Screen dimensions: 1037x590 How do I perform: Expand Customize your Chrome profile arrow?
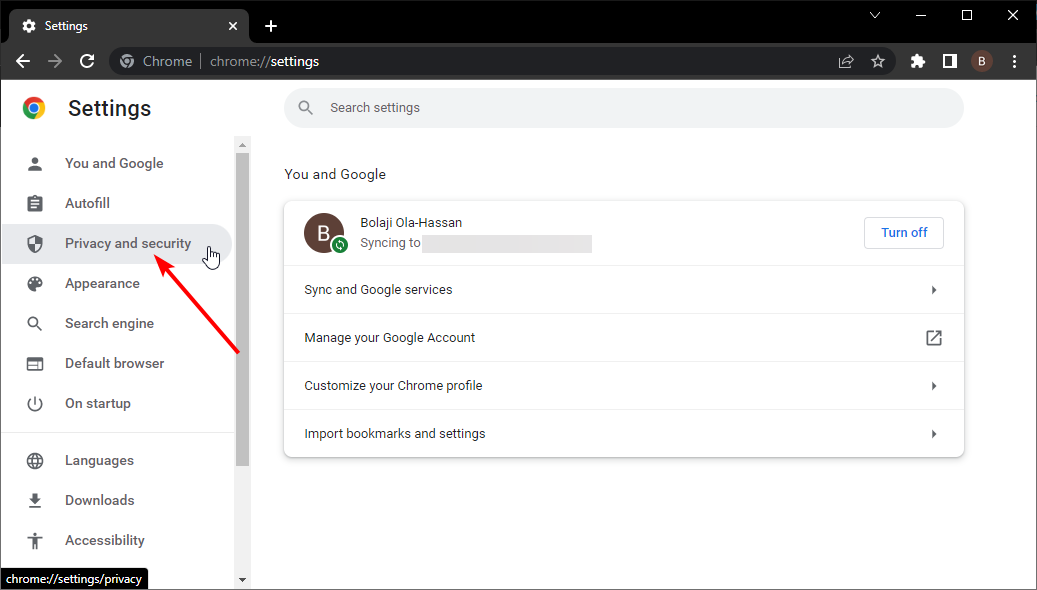(934, 386)
